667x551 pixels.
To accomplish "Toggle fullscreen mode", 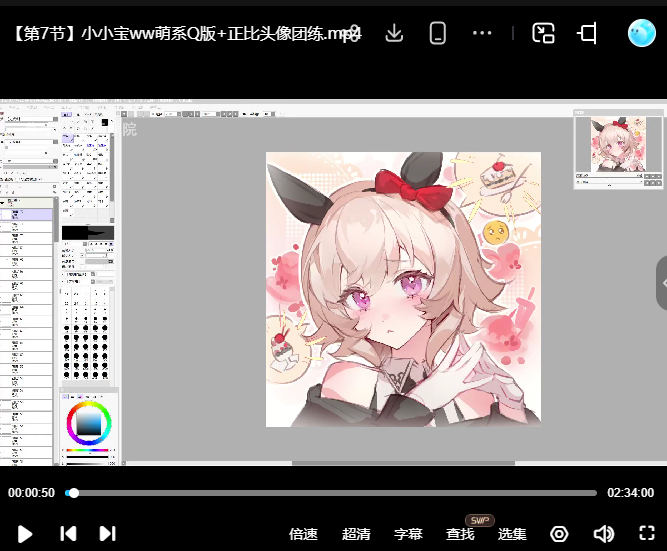I will pos(646,534).
